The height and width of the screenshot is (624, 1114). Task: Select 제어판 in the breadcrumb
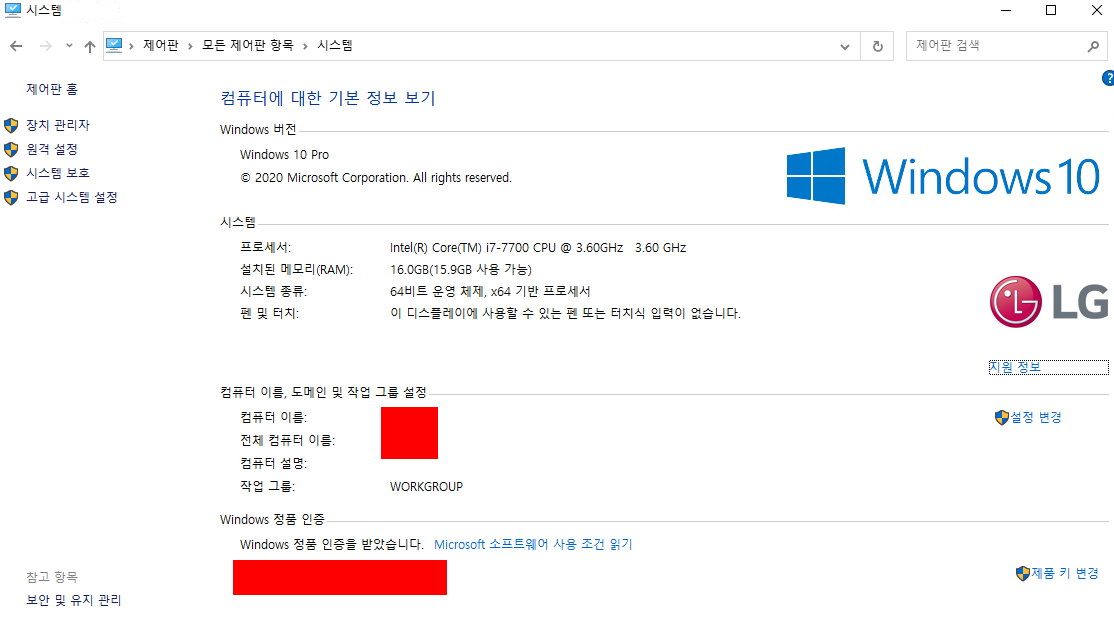(x=161, y=45)
